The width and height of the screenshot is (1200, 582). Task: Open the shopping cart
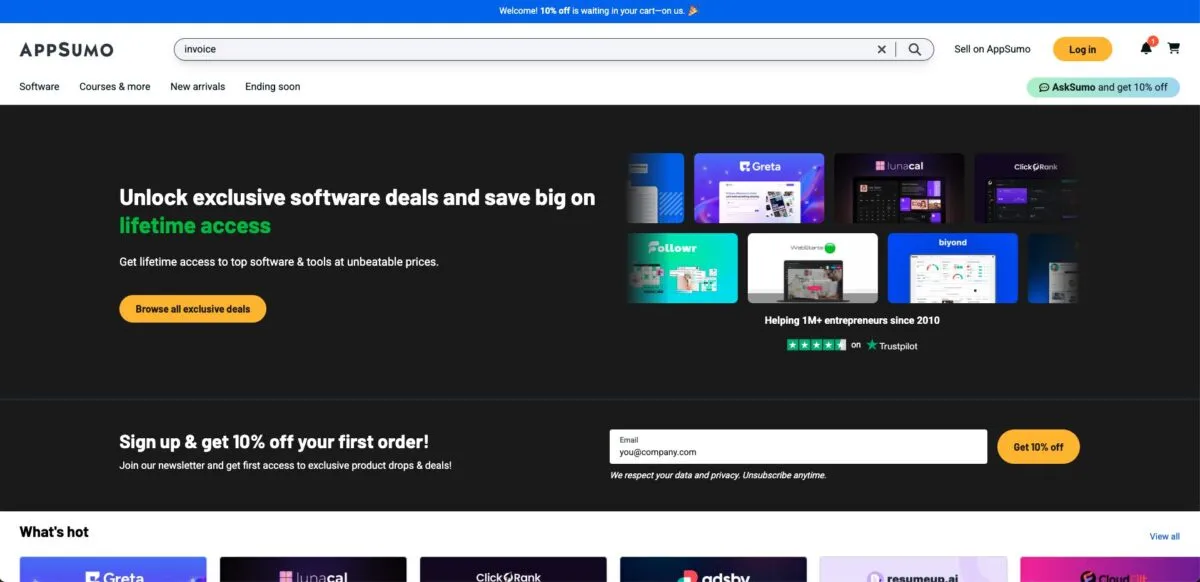point(1173,49)
